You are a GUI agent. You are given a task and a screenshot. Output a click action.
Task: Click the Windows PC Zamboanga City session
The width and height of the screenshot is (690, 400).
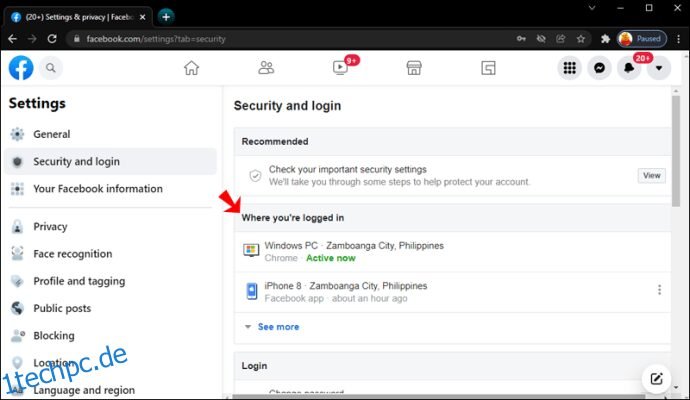tap(452, 252)
